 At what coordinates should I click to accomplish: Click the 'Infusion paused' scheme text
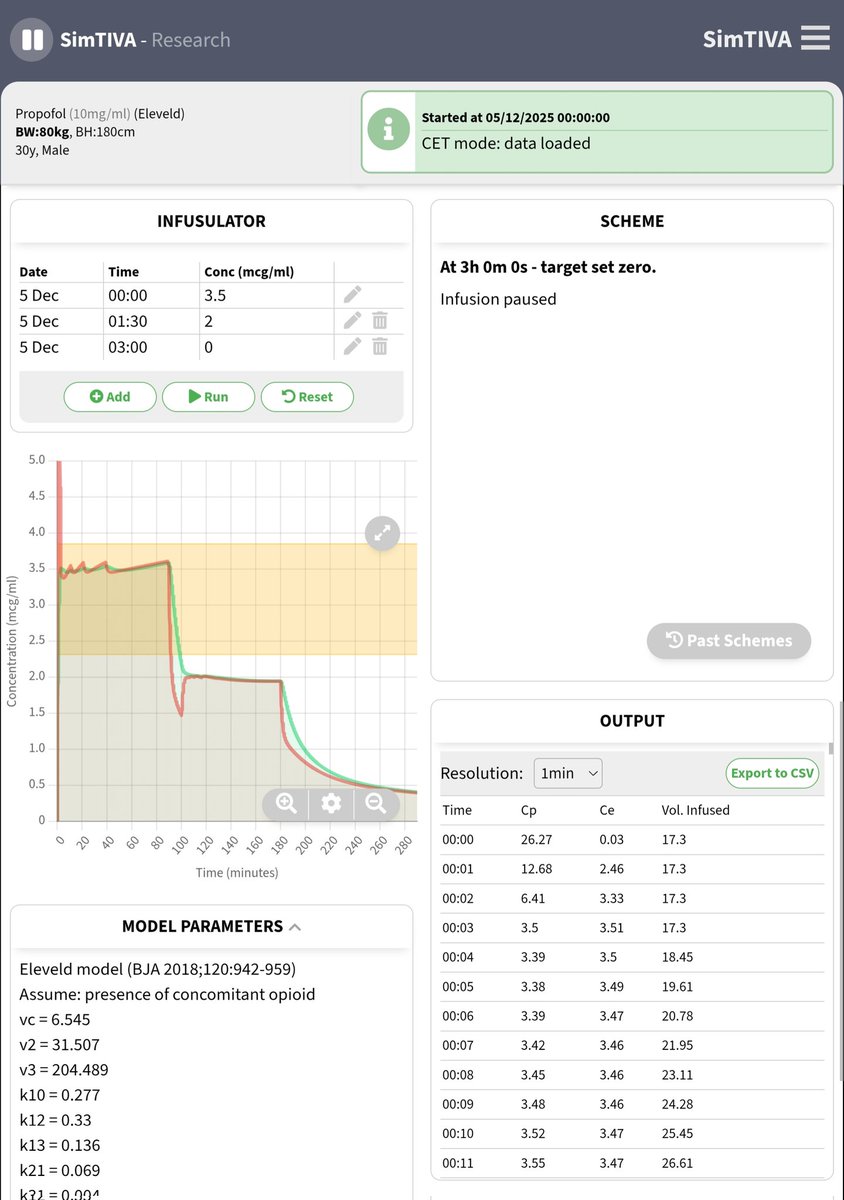click(498, 299)
